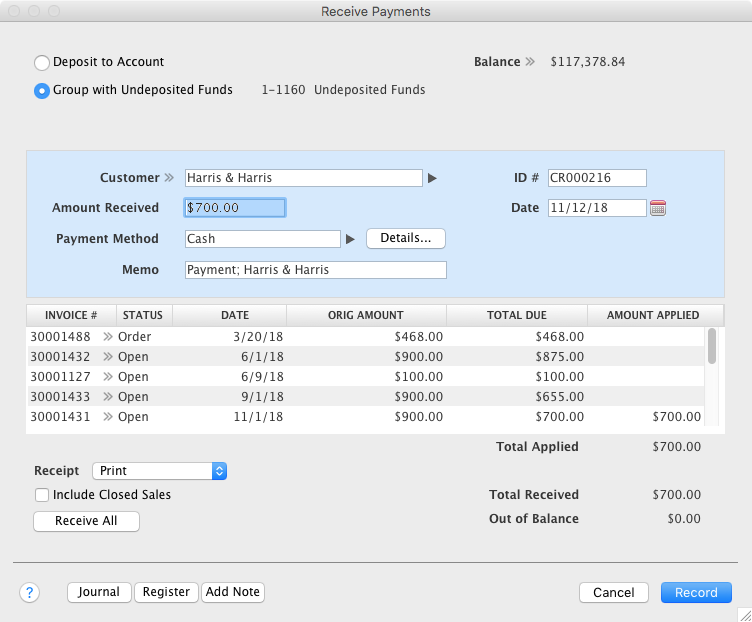Open the Register button
Image resolution: width=752 pixels, height=622 pixels.
coord(166,592)
